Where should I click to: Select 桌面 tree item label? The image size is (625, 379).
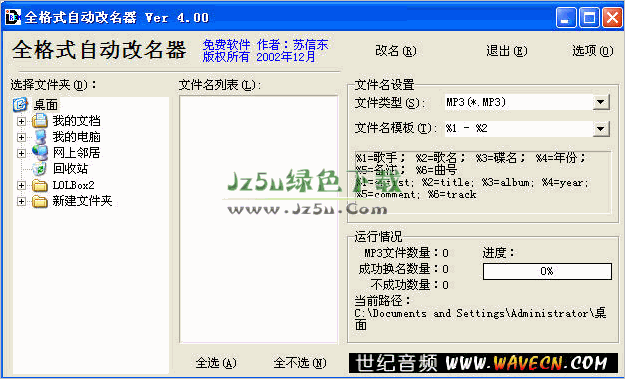click(46, 105)
